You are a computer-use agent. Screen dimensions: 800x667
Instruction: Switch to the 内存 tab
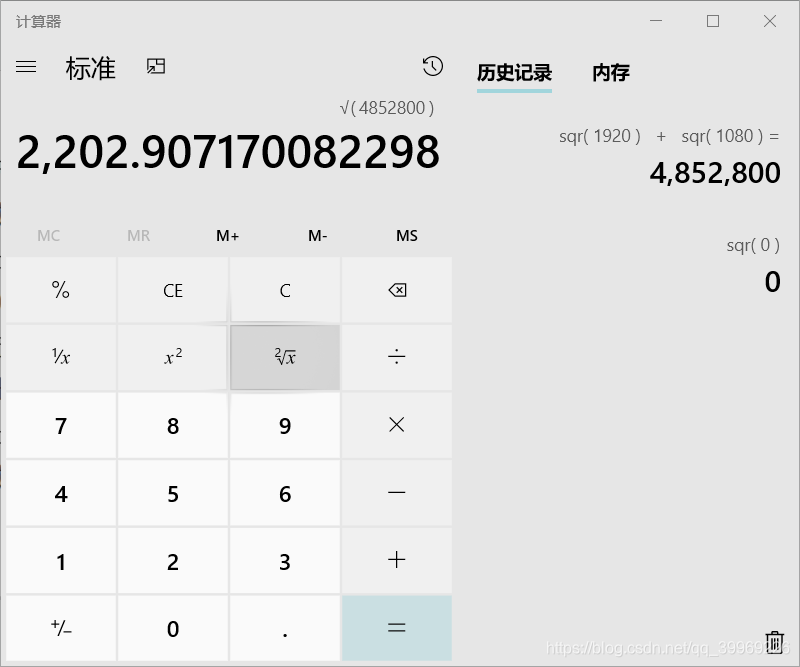tap(610, 73)
